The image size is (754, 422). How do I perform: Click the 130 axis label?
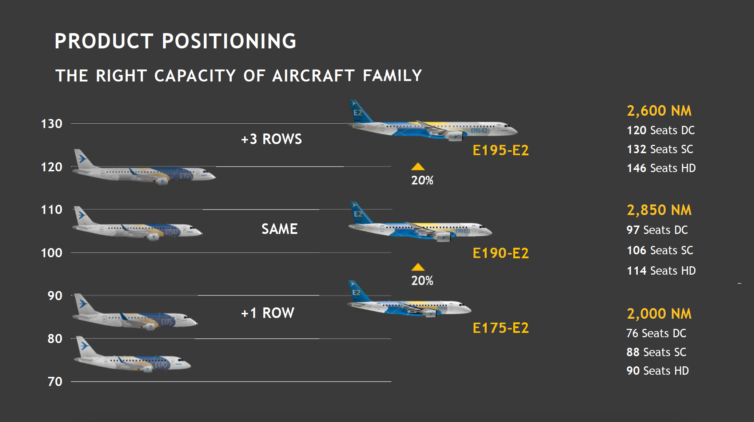tap(51, 124)
